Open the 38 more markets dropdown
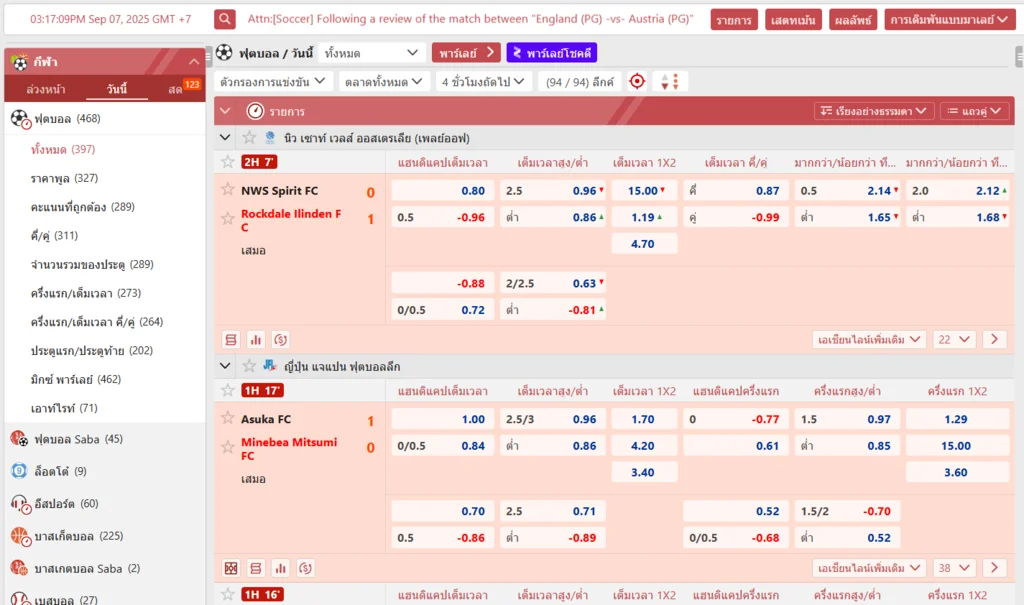 pos(954,568)
